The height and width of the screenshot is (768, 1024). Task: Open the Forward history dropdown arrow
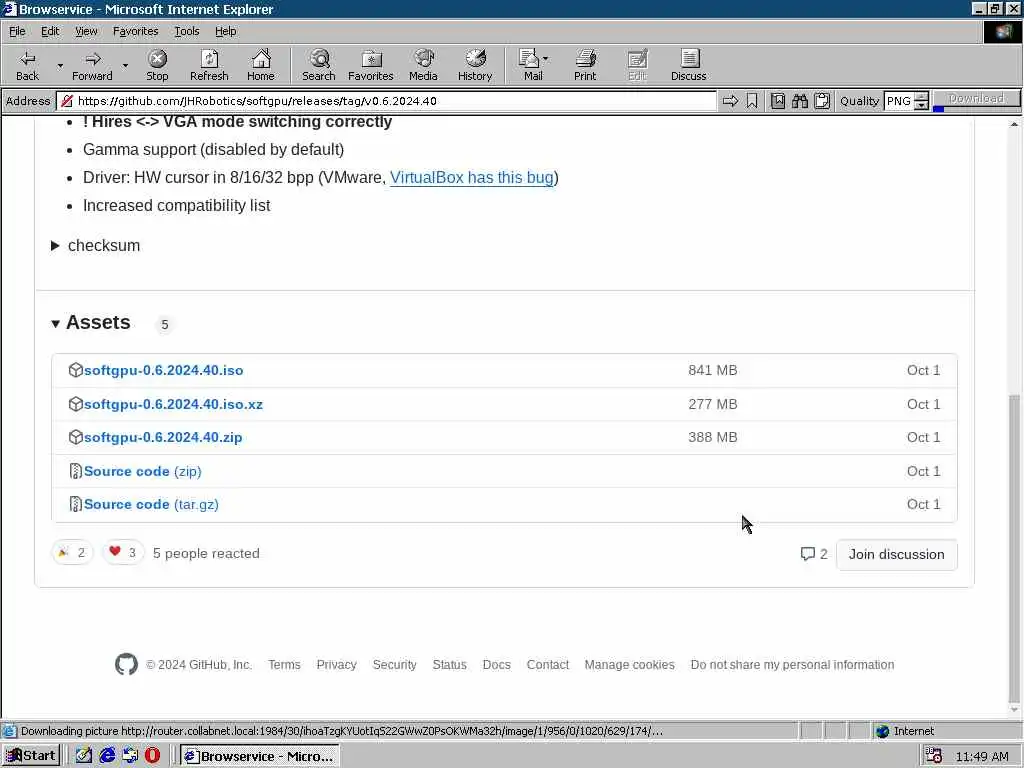click(x=125, y=65)
